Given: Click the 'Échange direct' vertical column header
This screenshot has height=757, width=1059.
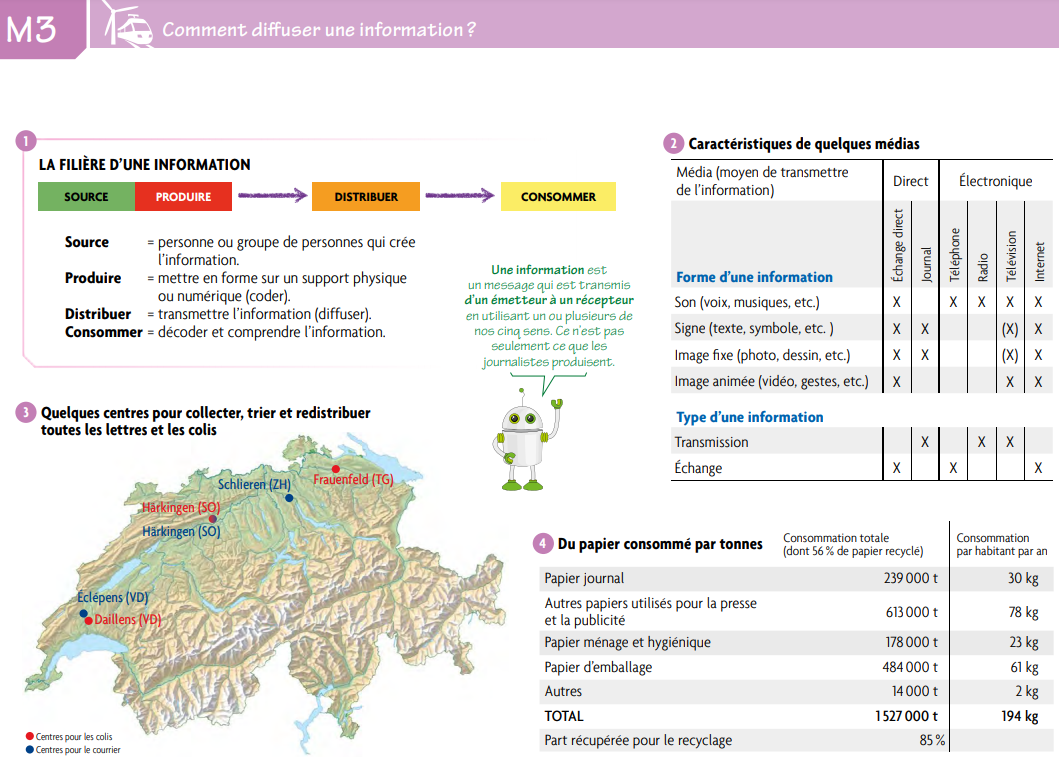Looking at the screenshot, I should [897, 245].
